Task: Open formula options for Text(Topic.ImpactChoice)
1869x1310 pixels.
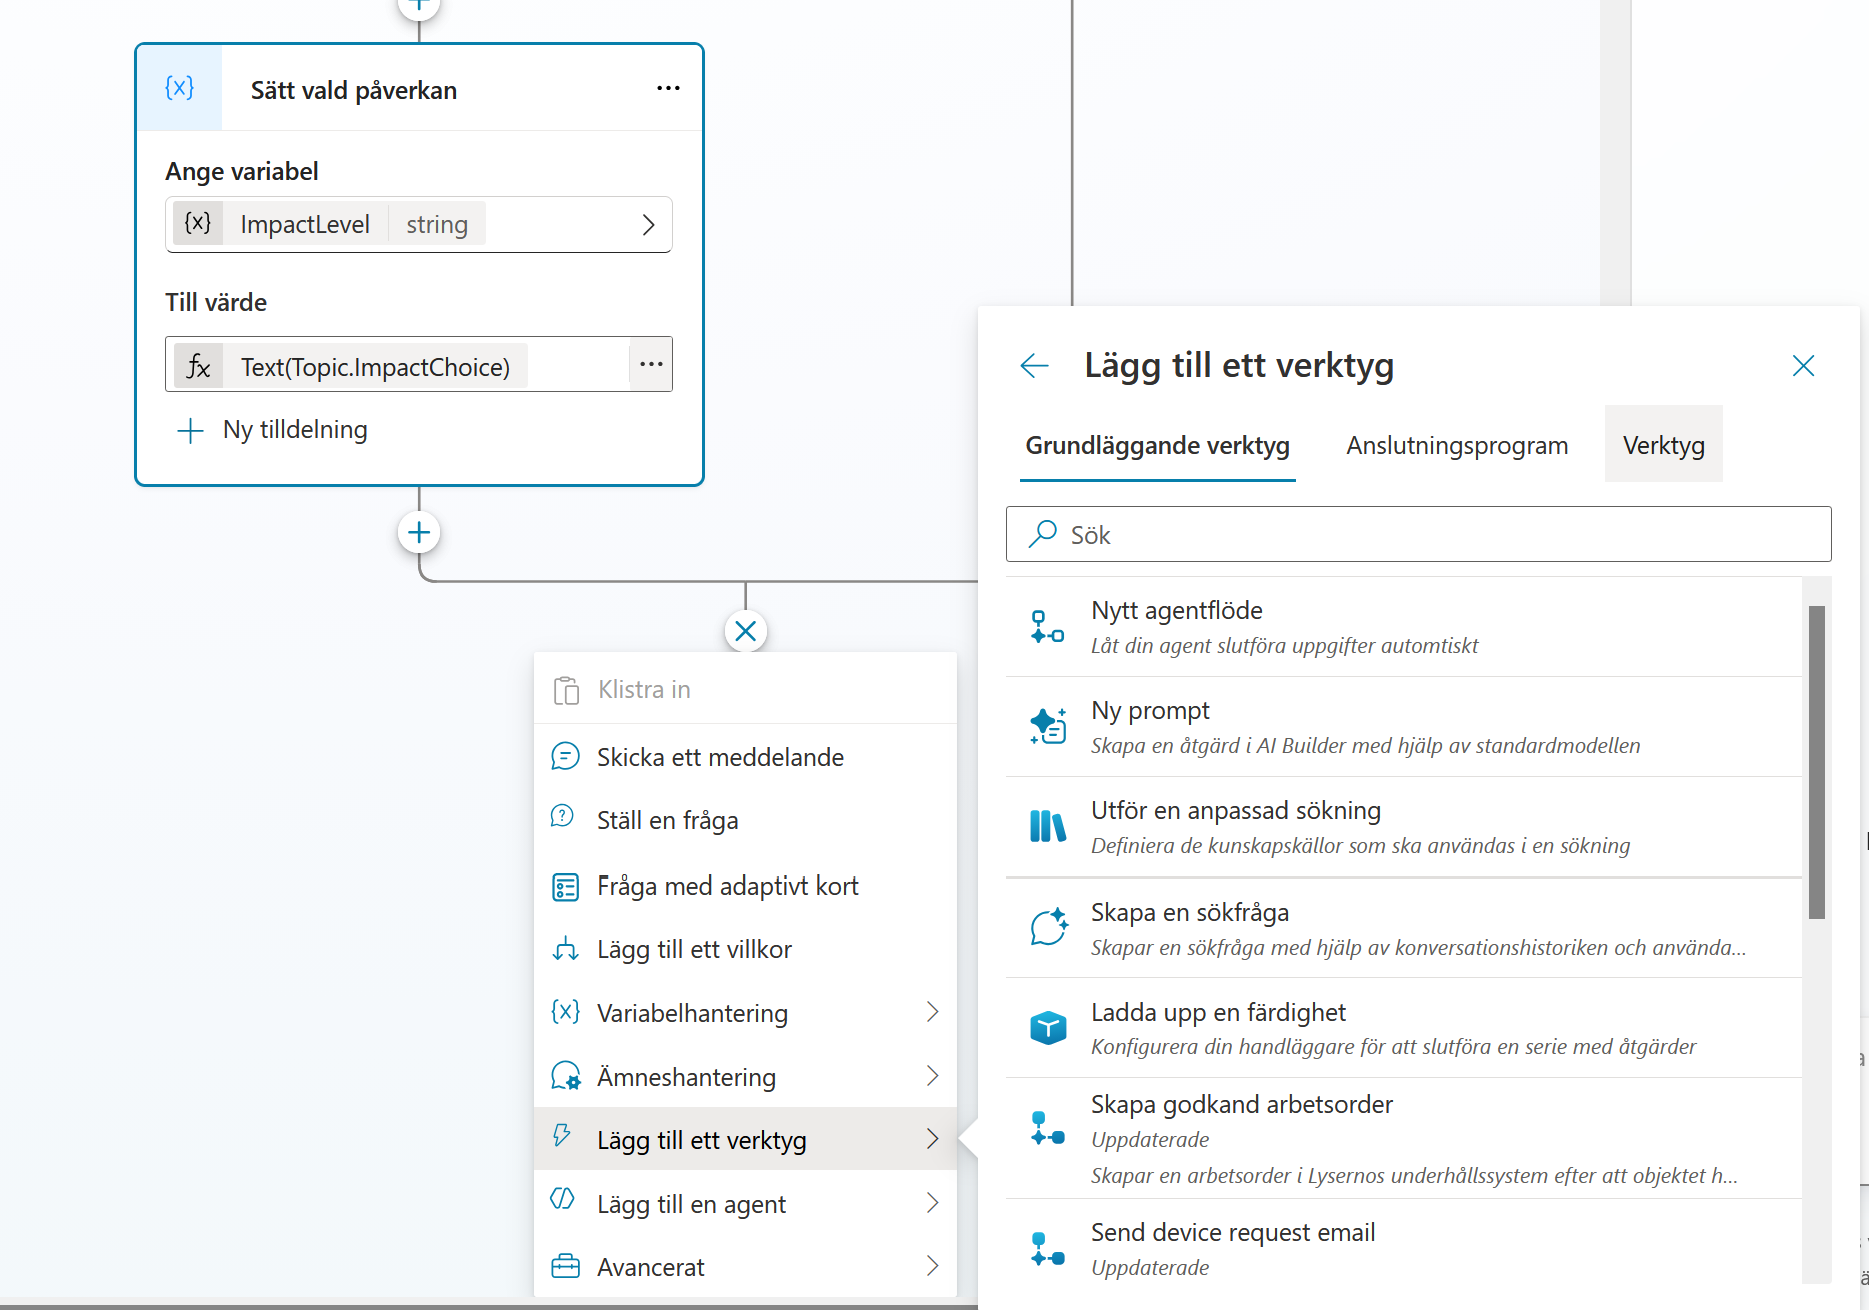Action: (651, 364)
